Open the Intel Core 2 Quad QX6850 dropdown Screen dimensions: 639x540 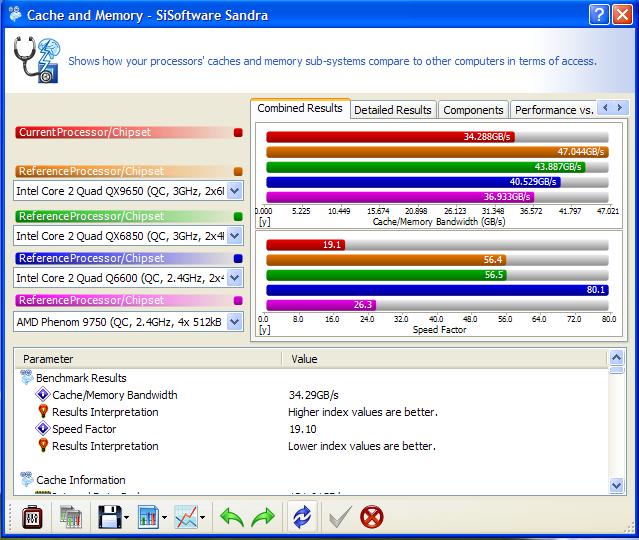(235, 236)
